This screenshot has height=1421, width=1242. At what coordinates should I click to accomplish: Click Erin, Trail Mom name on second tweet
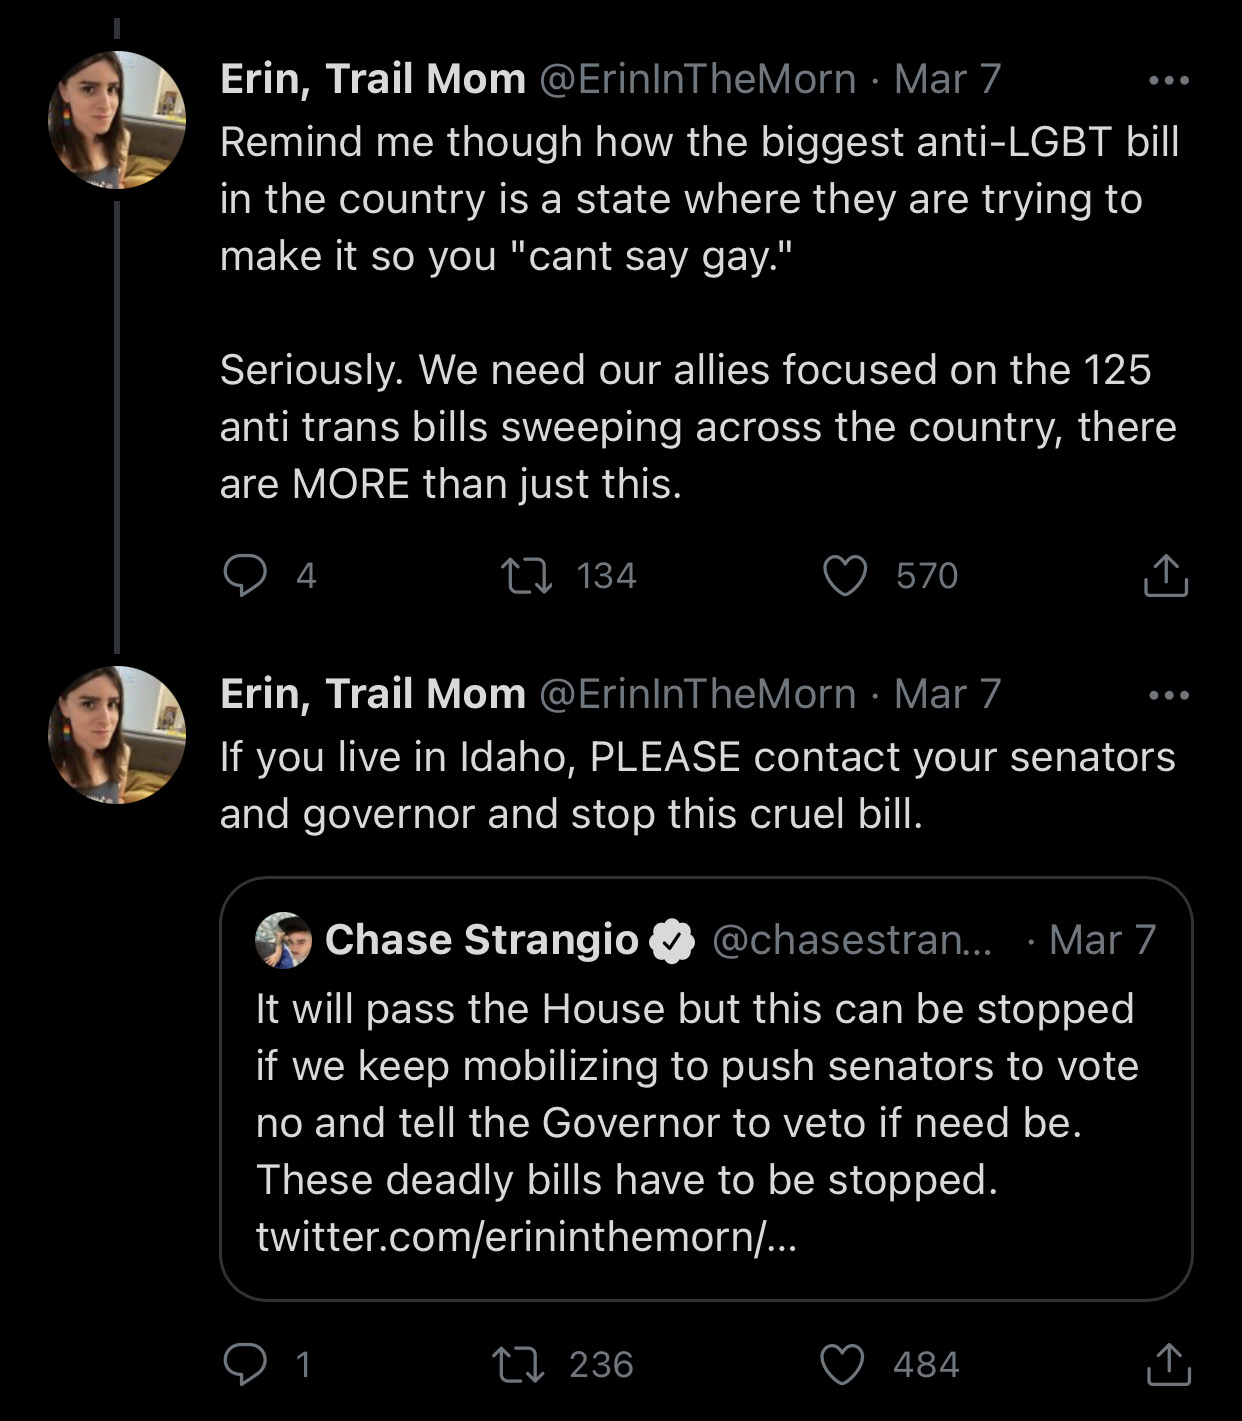373,694
